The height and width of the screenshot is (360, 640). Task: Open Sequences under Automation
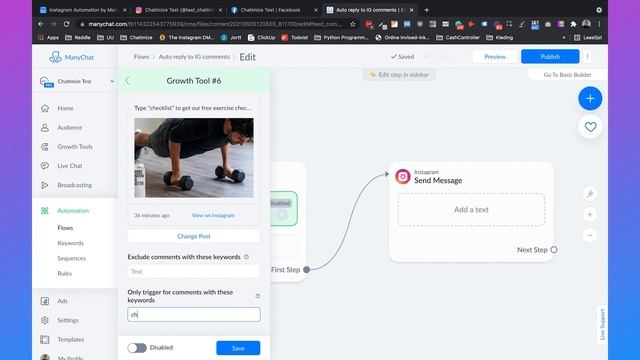point(71,258)
